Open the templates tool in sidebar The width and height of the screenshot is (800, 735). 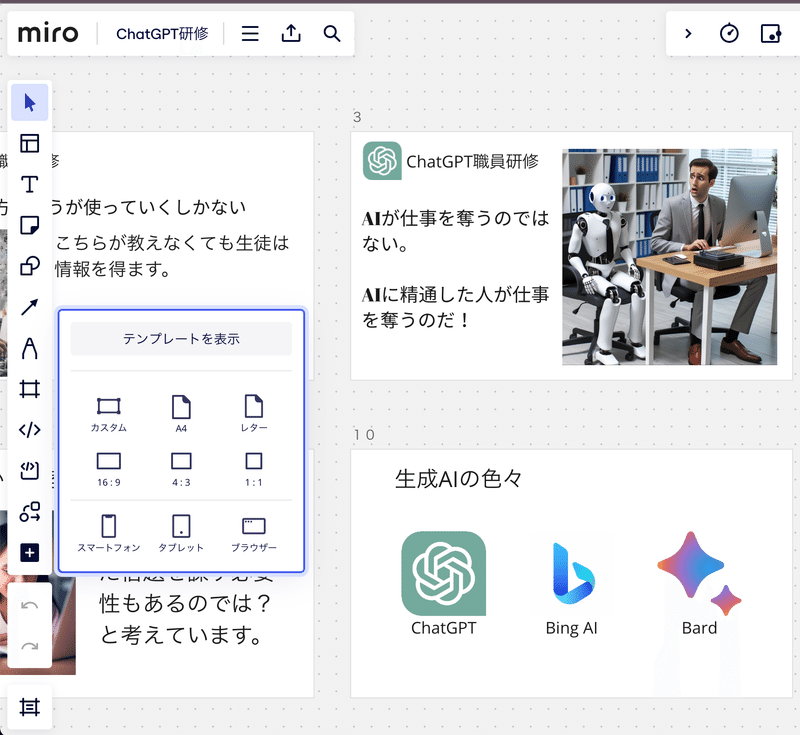click(30, 143)
